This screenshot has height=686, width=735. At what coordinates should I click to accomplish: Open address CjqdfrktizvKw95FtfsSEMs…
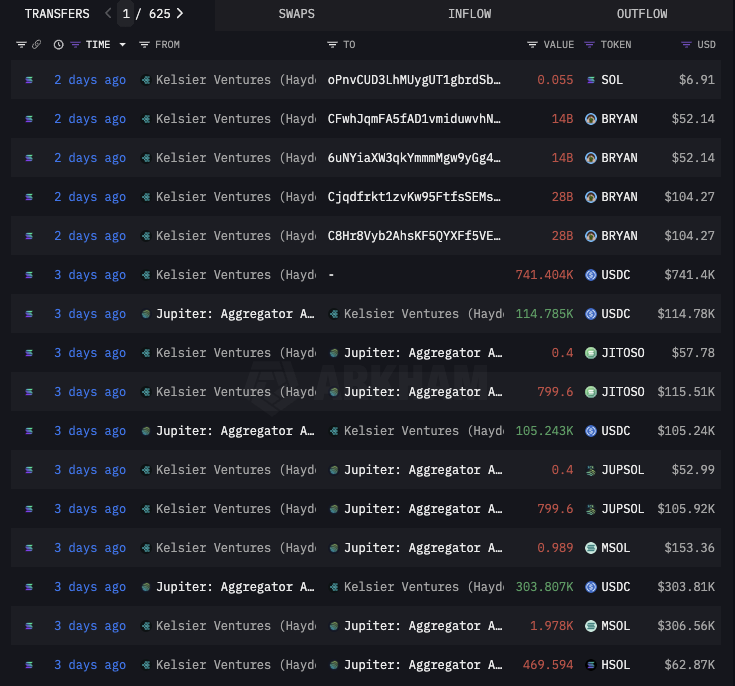coord(414,196)
